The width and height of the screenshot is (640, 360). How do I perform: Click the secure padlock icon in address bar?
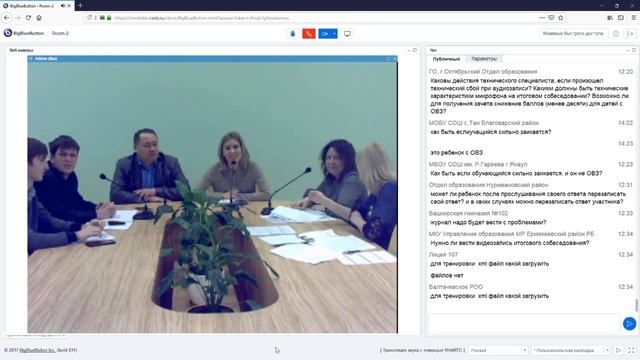coord(109,18)
